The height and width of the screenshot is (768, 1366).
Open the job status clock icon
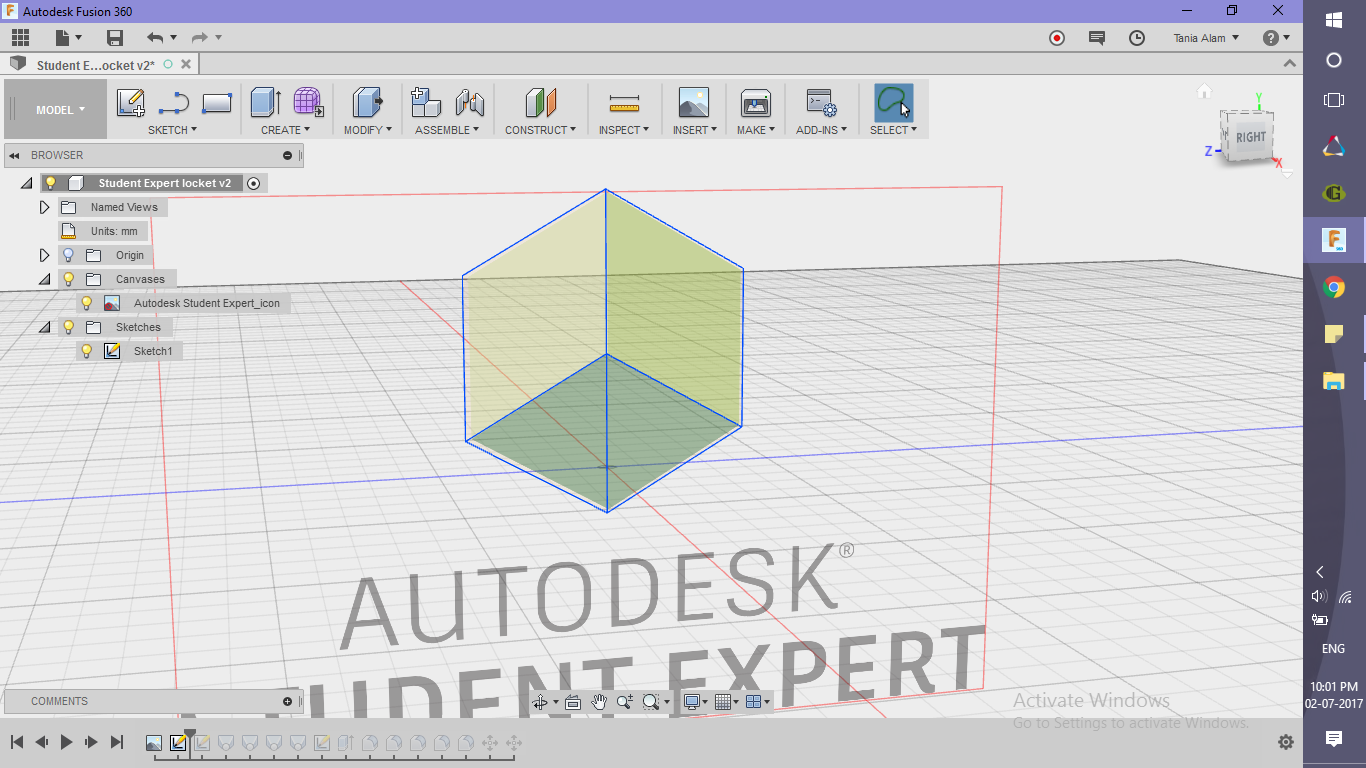pyautogui.click(x=1137, y=38)
